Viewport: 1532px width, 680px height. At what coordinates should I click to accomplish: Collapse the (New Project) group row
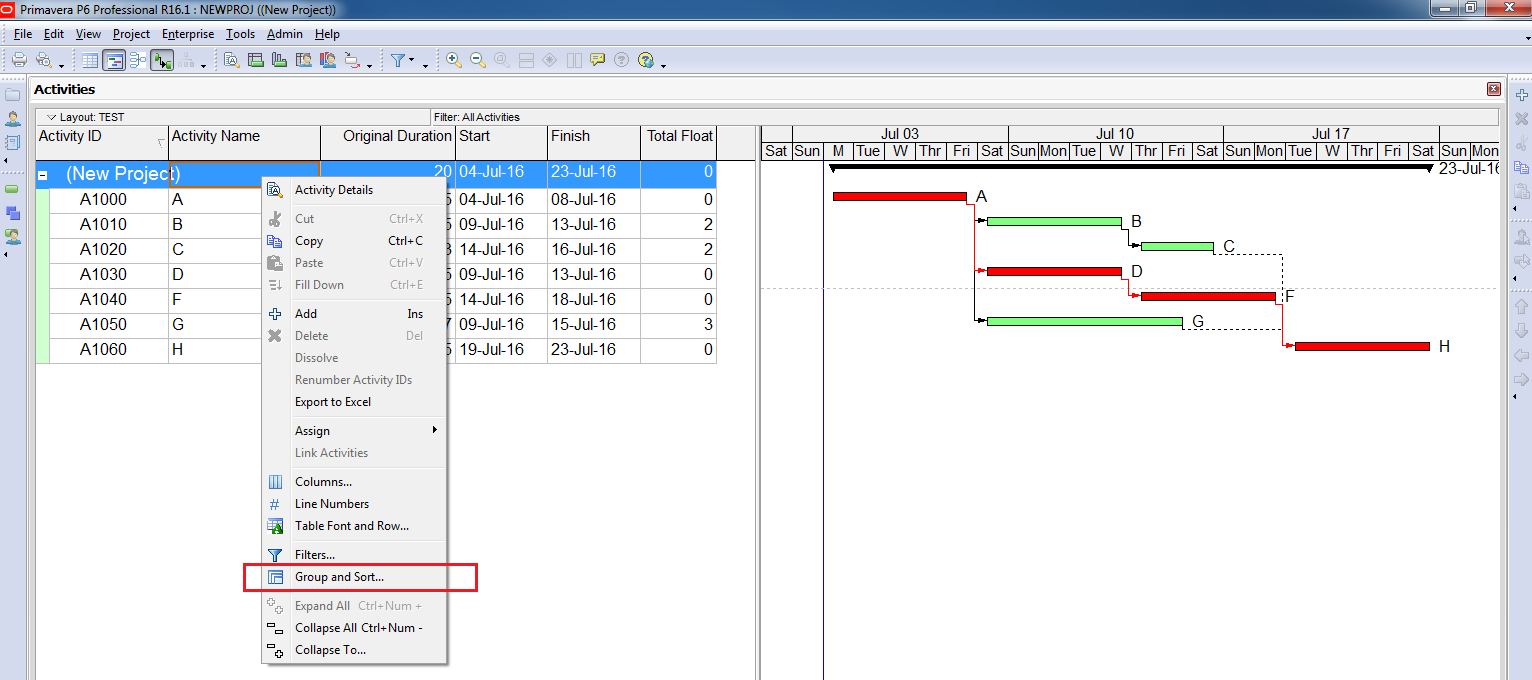43,175
